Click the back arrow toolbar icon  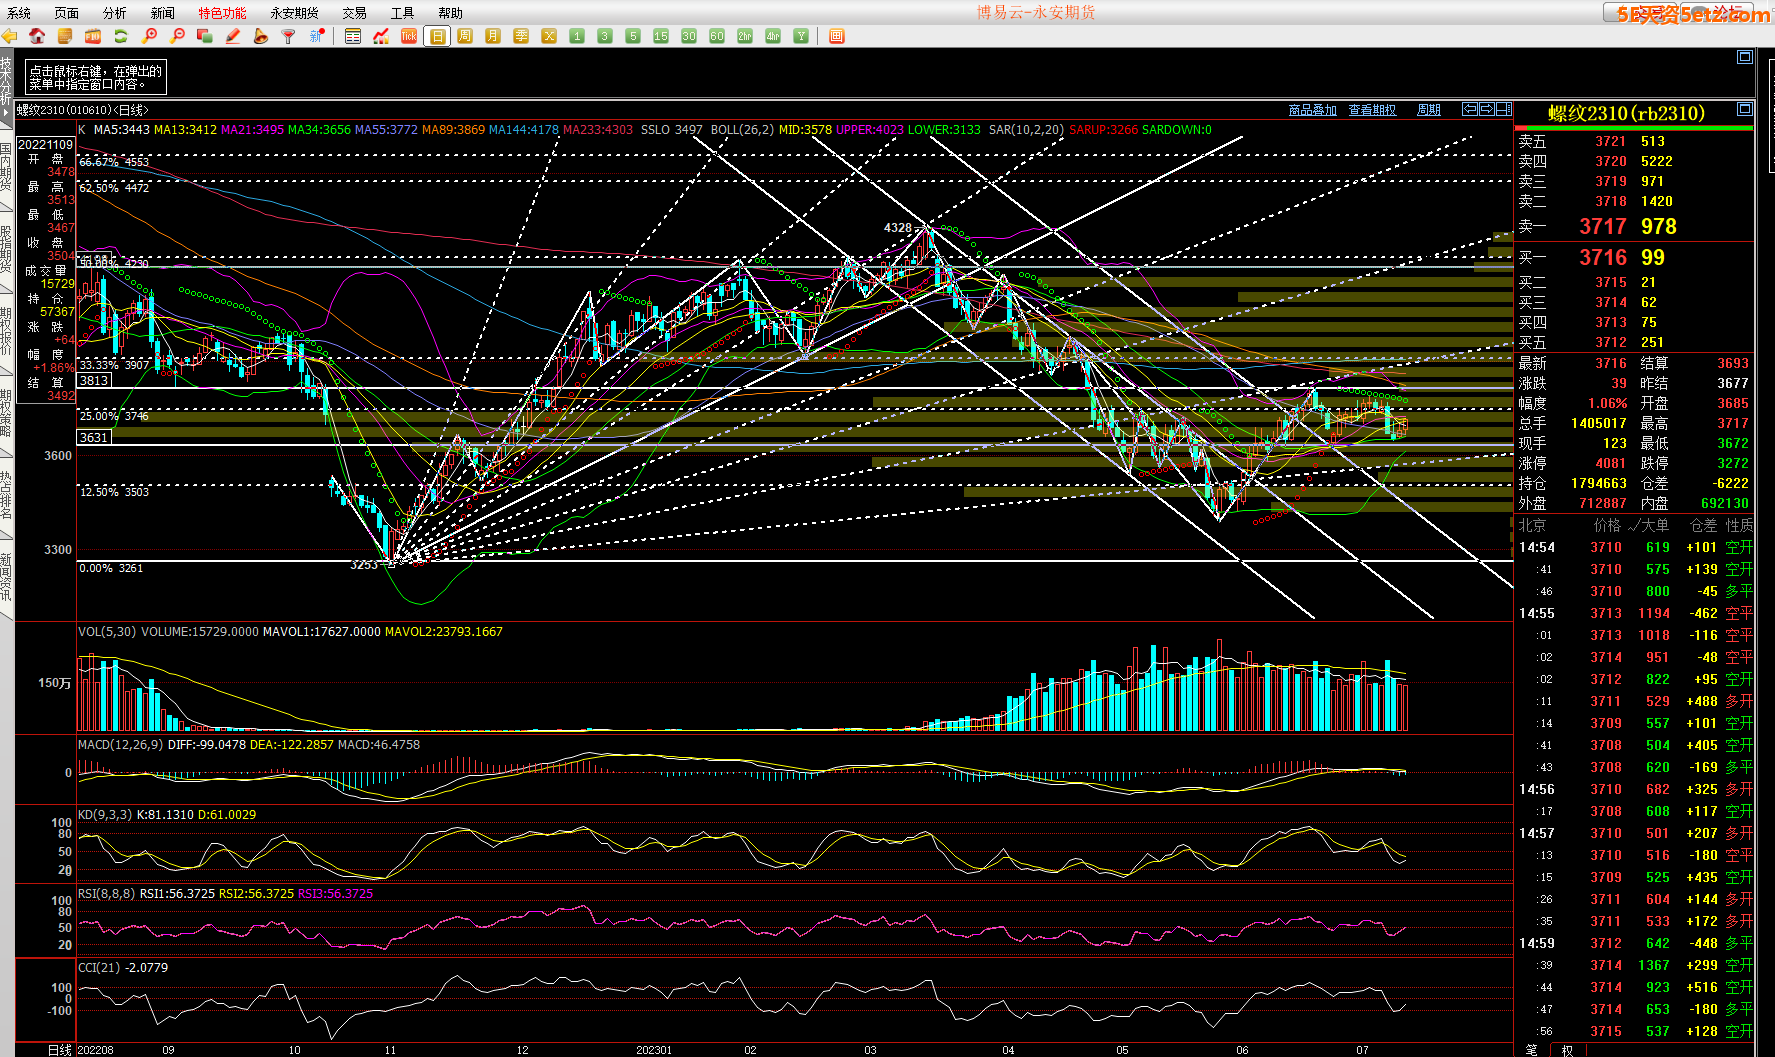tap(10, 36)
